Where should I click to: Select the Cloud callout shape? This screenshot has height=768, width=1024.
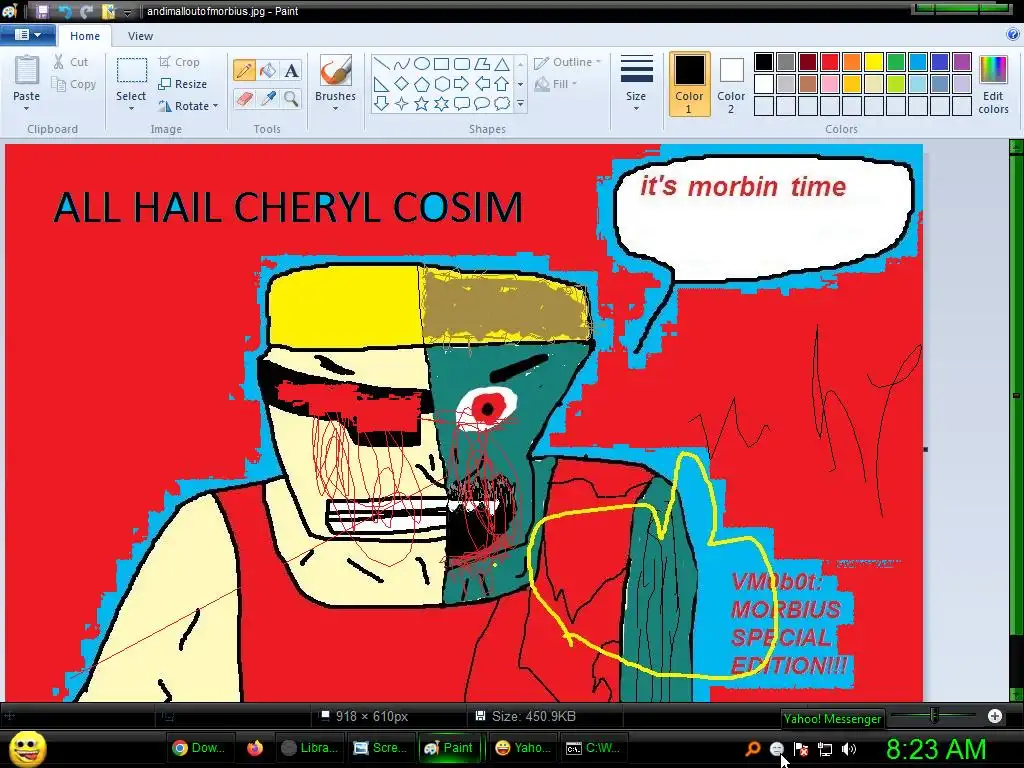502,103
